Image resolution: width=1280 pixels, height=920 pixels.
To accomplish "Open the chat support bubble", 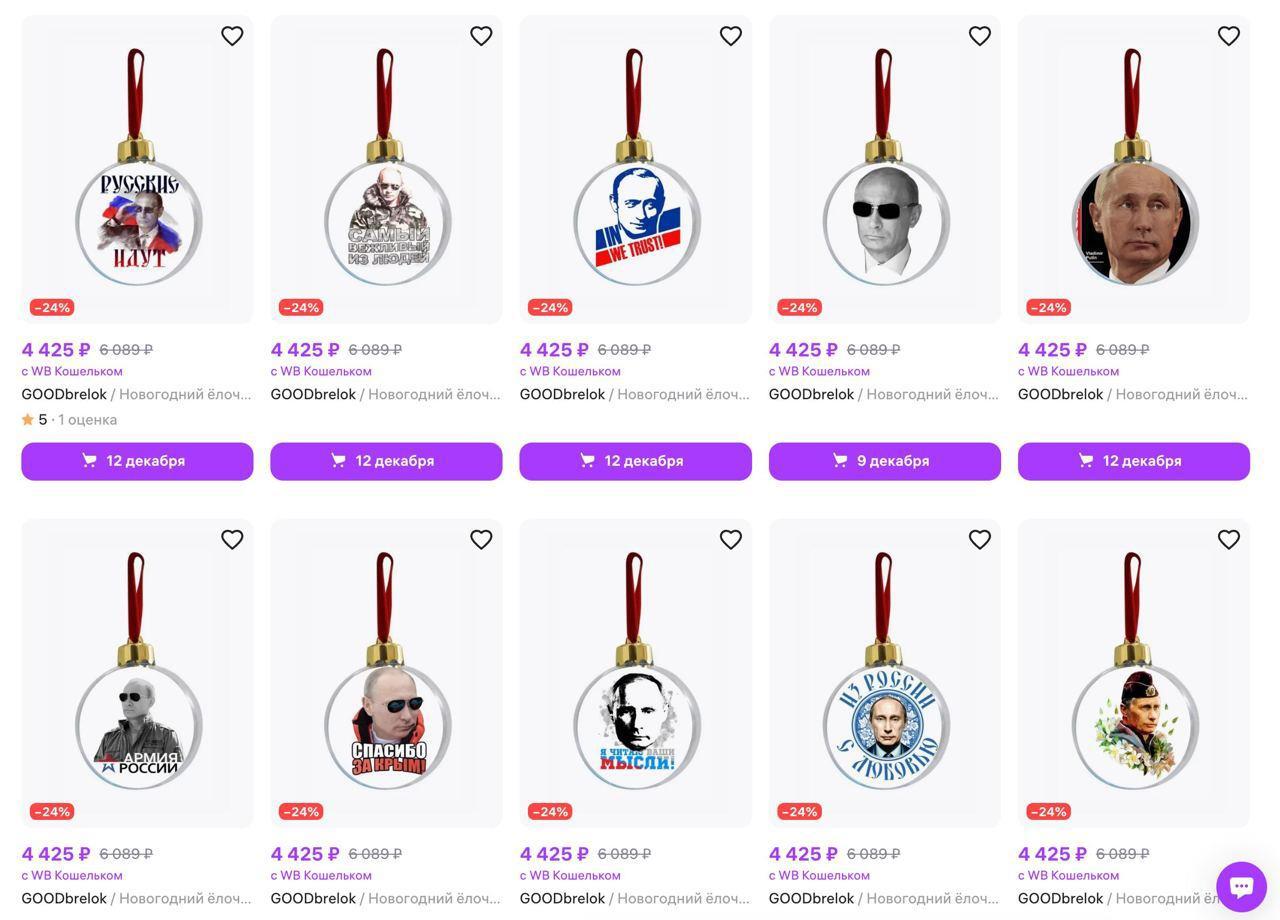I will click(1241, 887).
